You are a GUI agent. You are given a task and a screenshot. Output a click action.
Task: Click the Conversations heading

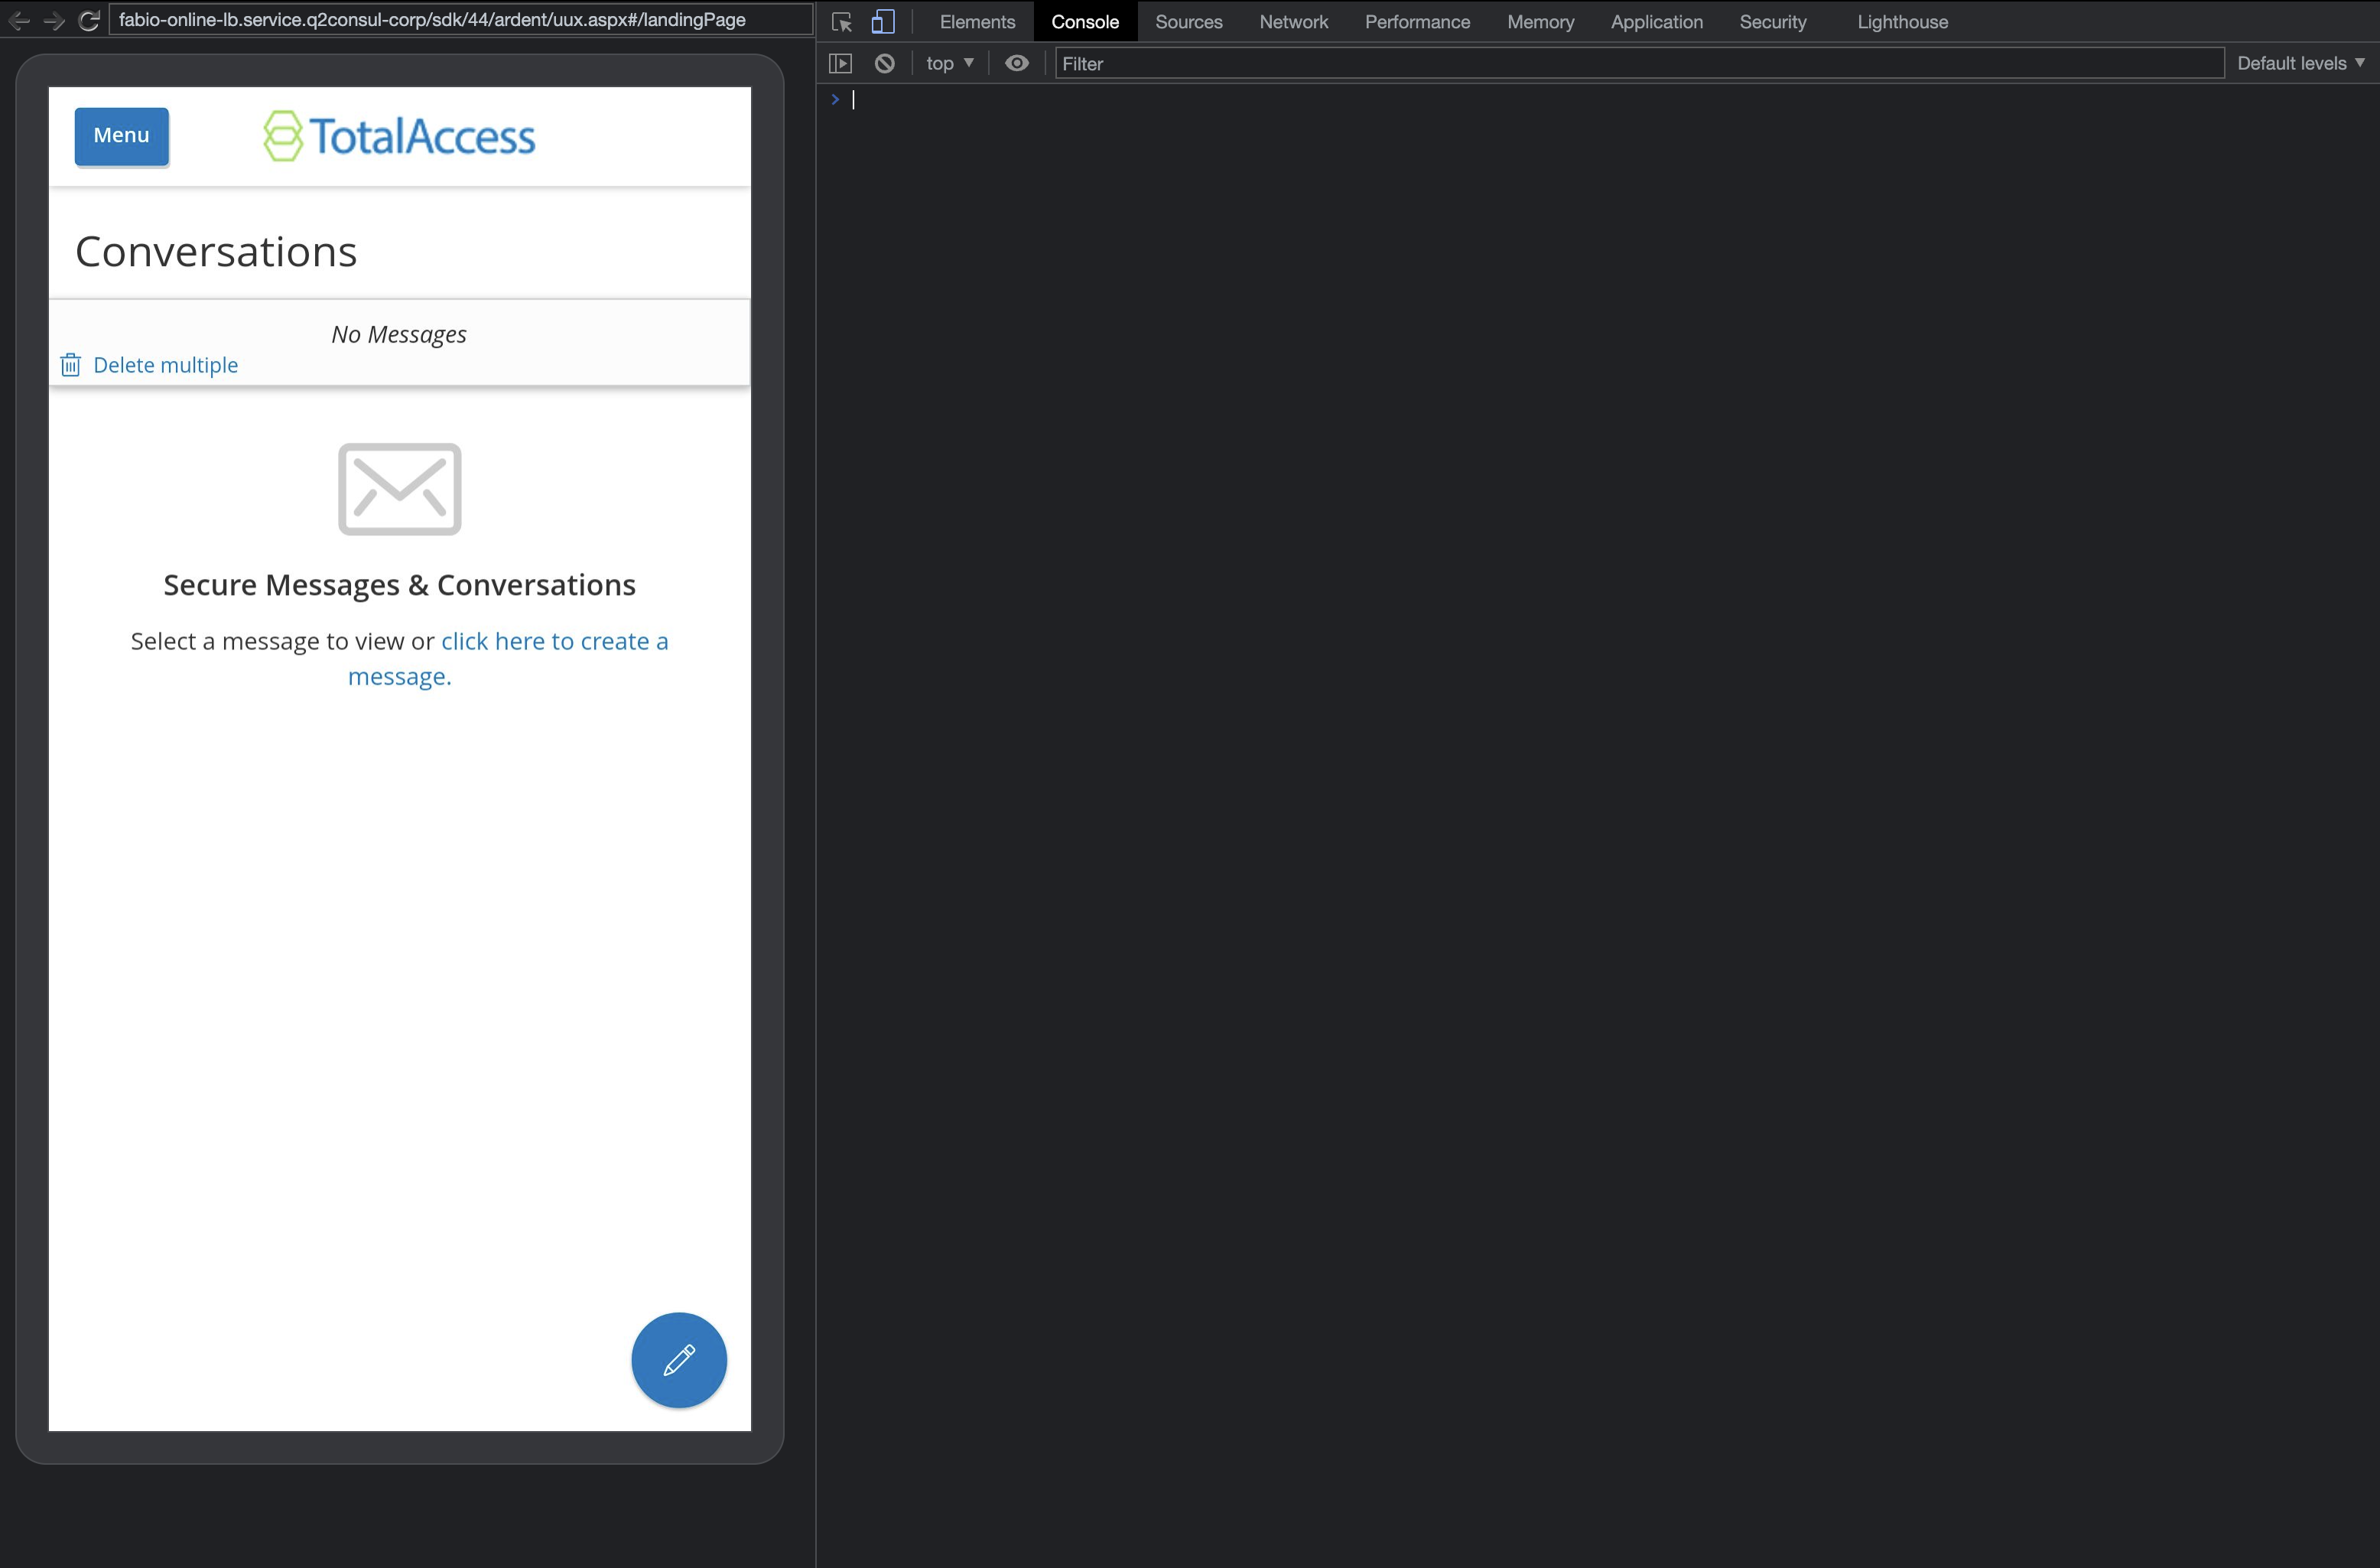[x=216, y=251]
